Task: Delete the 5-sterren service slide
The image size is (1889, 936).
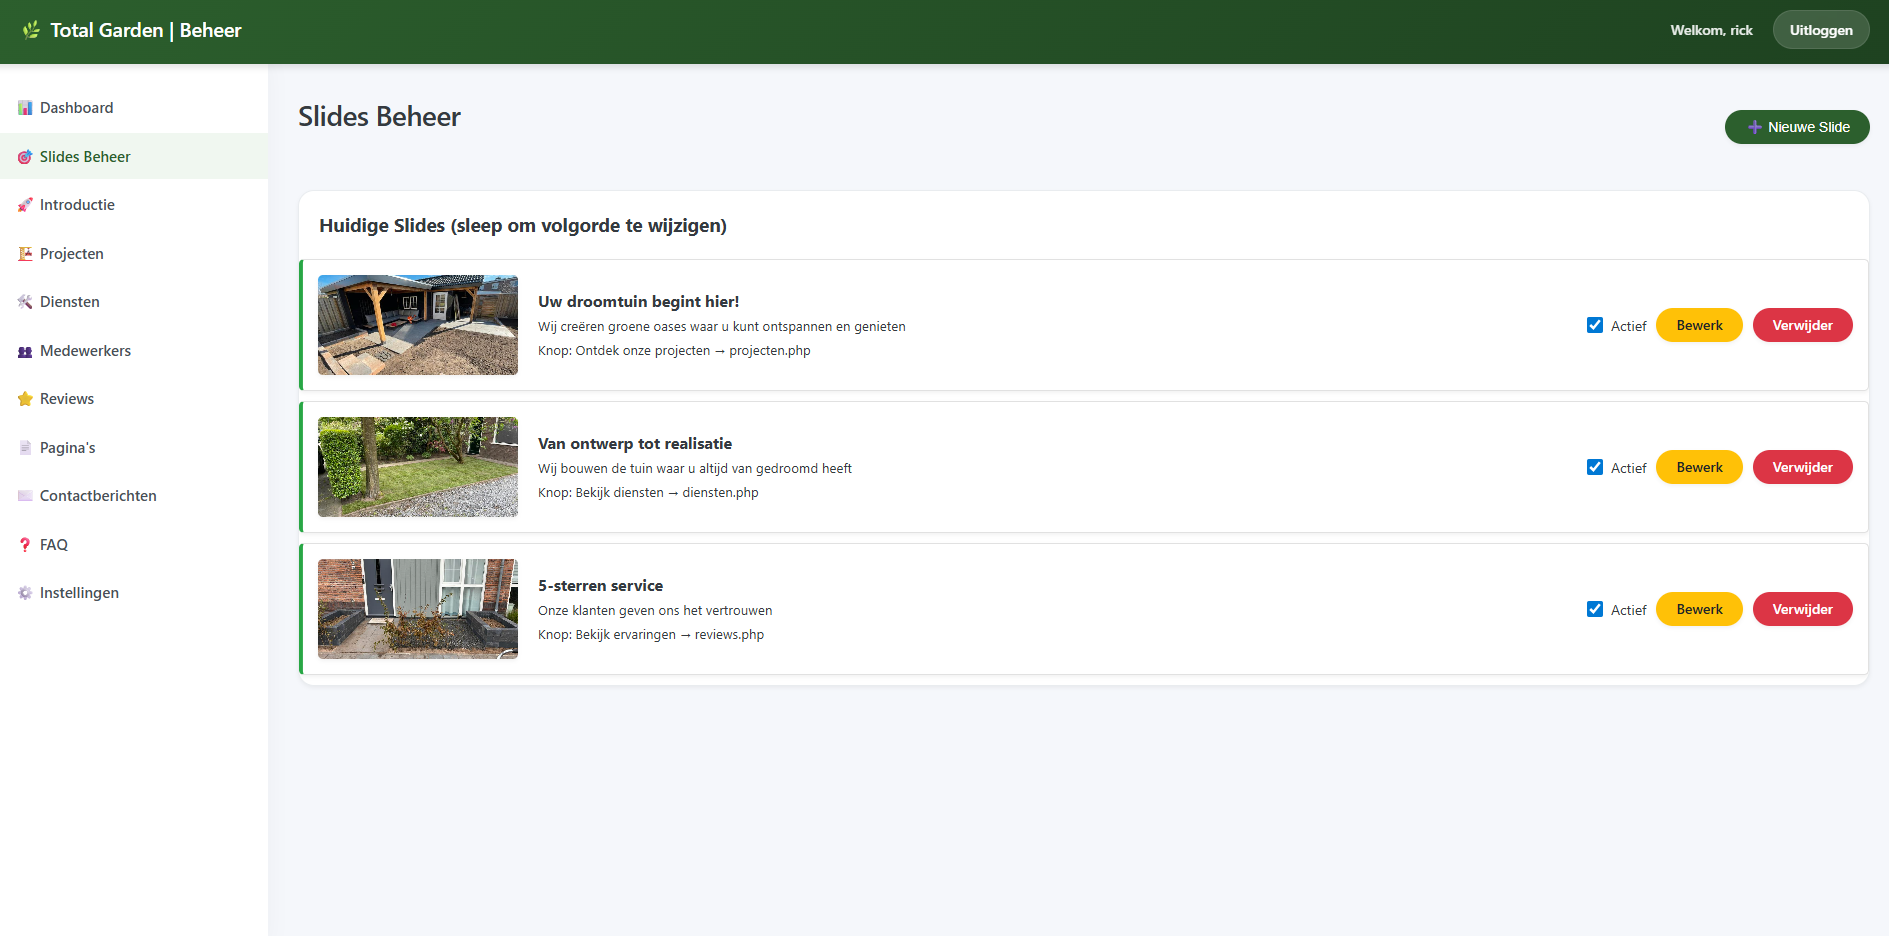Action: (1802, 609)
